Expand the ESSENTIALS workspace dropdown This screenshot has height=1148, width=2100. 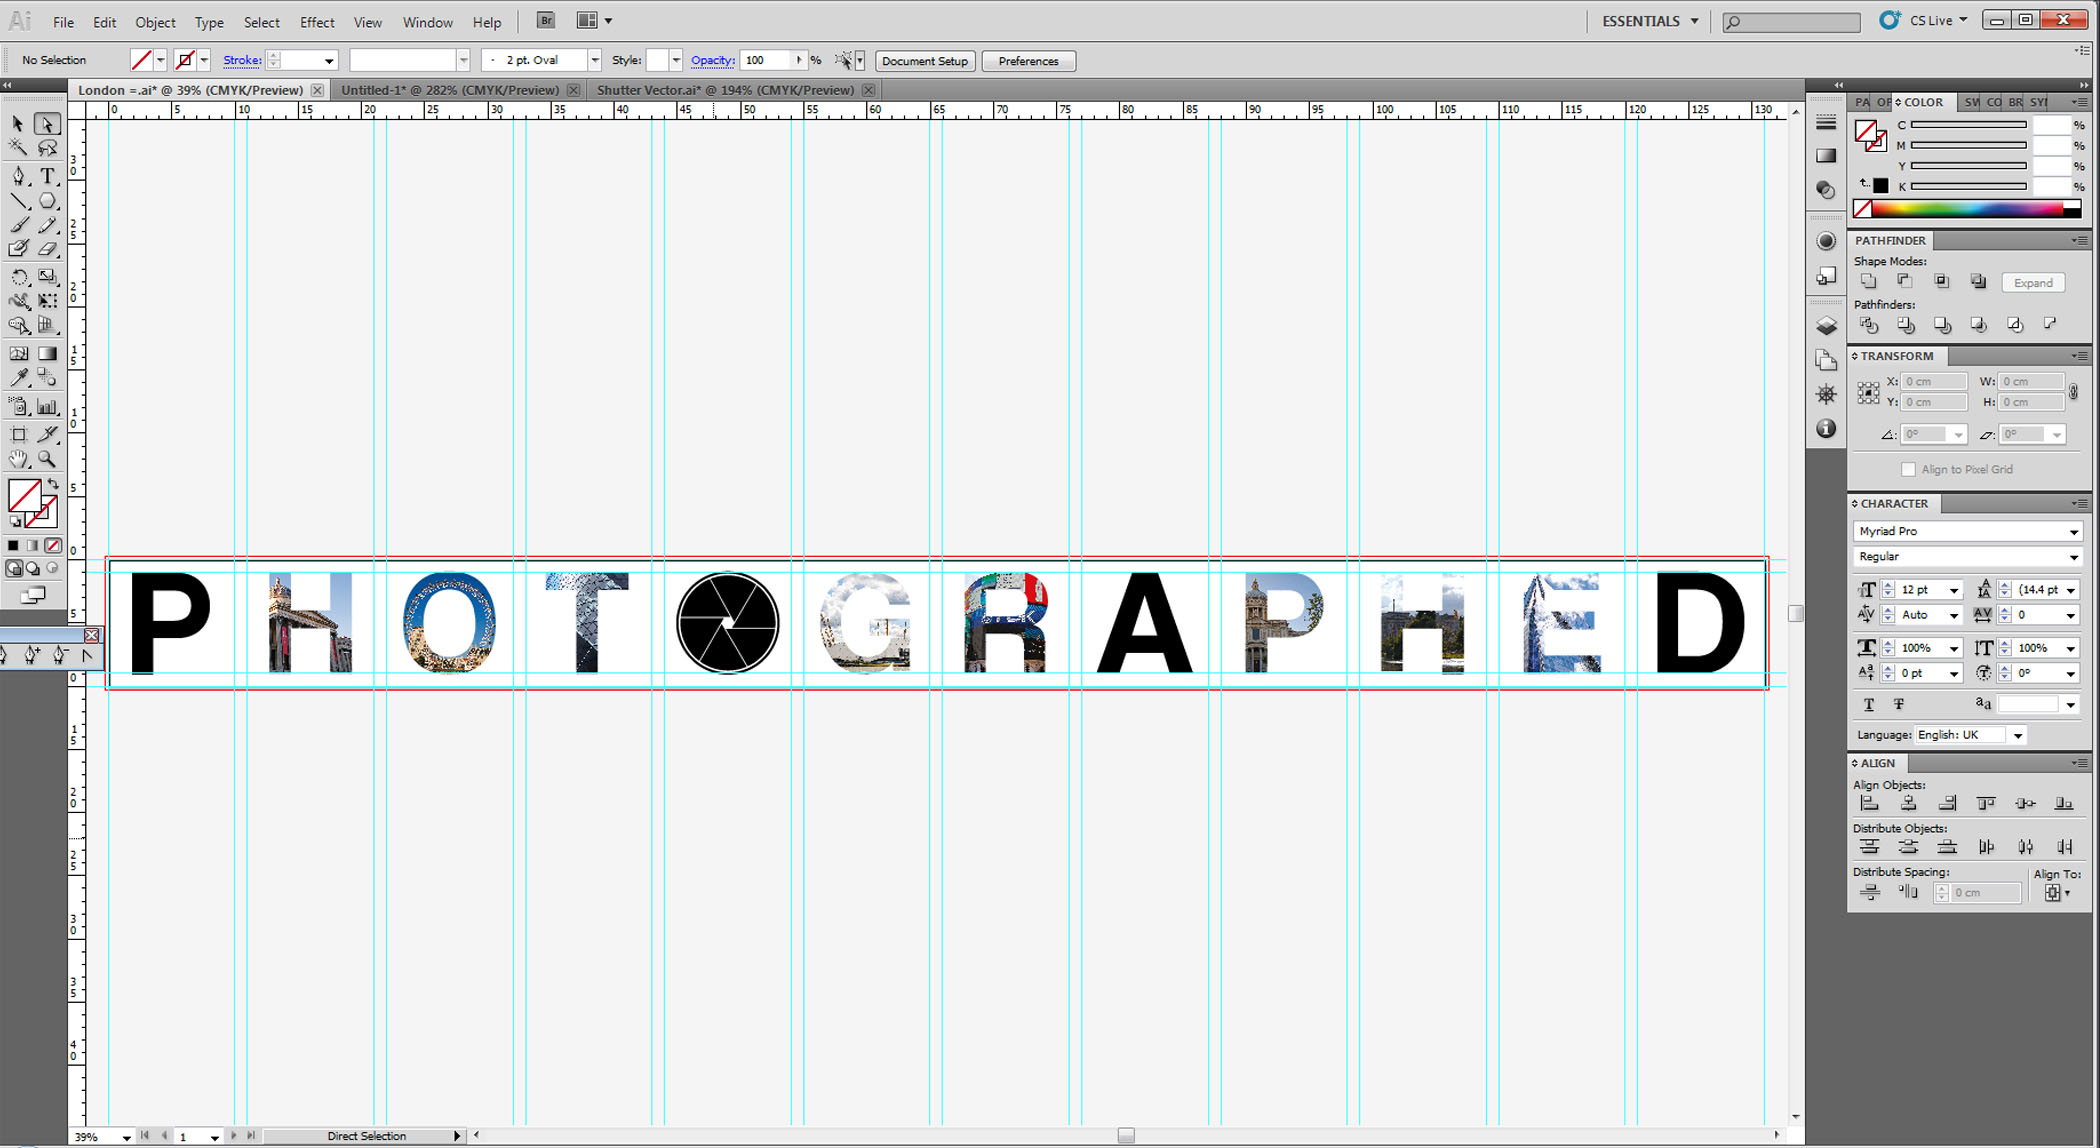coord(1694,21)
